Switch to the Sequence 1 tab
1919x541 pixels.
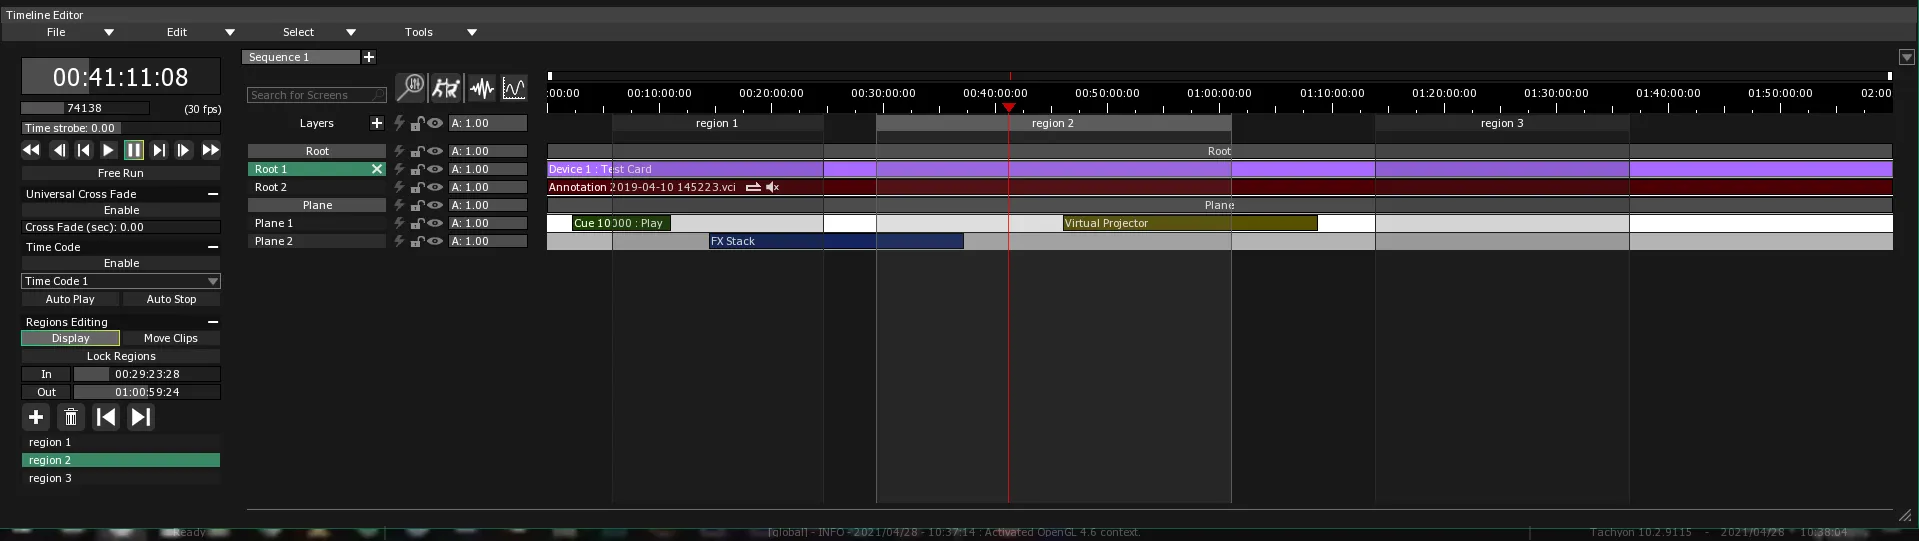point(301,57)
